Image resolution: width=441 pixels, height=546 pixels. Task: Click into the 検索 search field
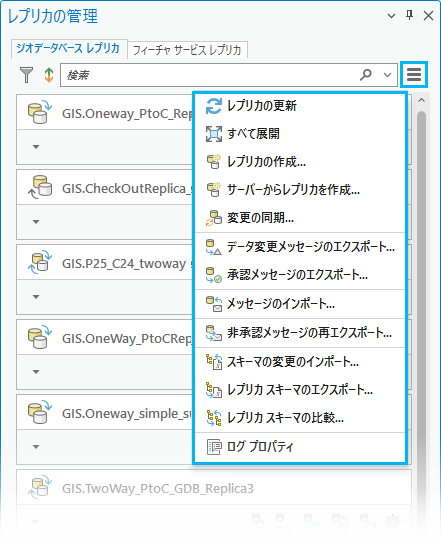coord(209,75)
